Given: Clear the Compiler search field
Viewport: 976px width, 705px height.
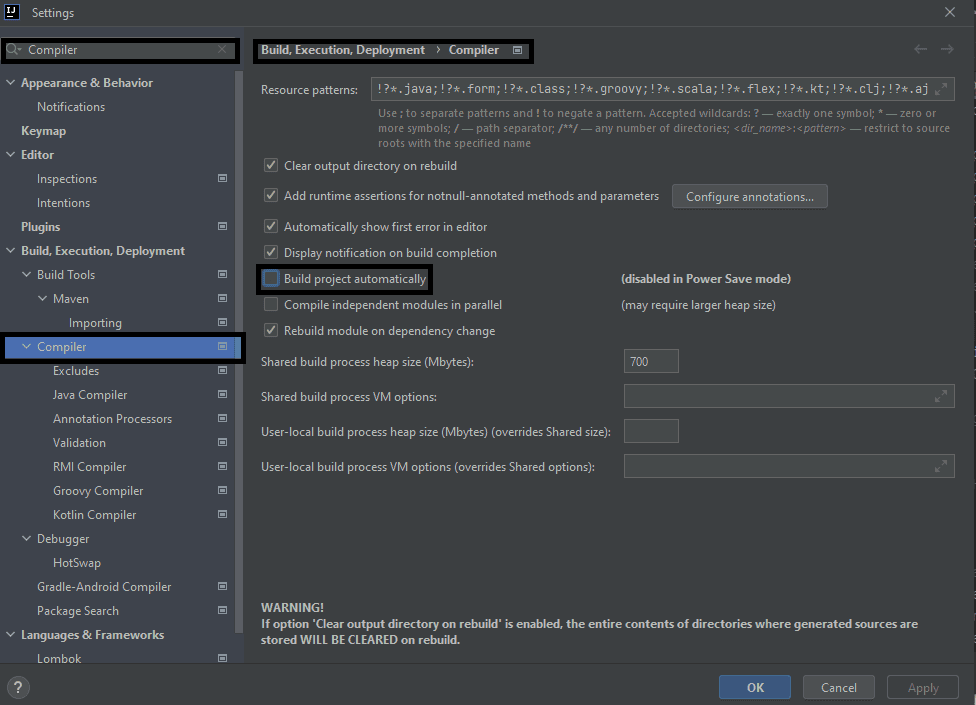Looking at the screenshot, I should [x=222, y=49].
